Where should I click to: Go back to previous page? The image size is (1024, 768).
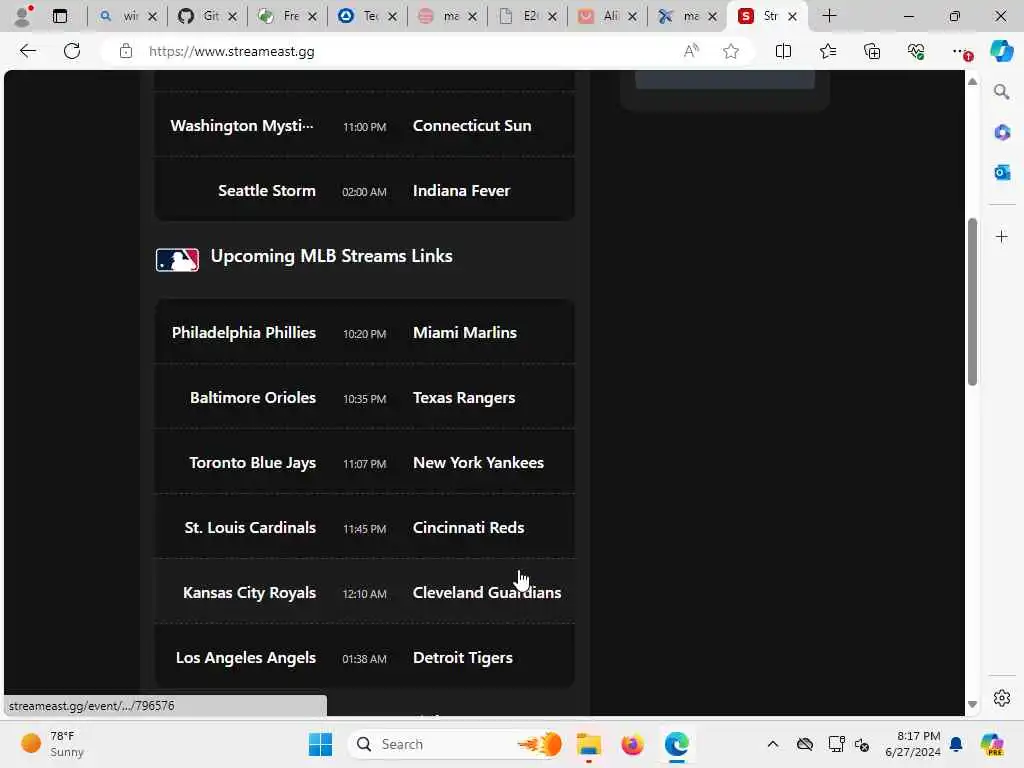27,51
